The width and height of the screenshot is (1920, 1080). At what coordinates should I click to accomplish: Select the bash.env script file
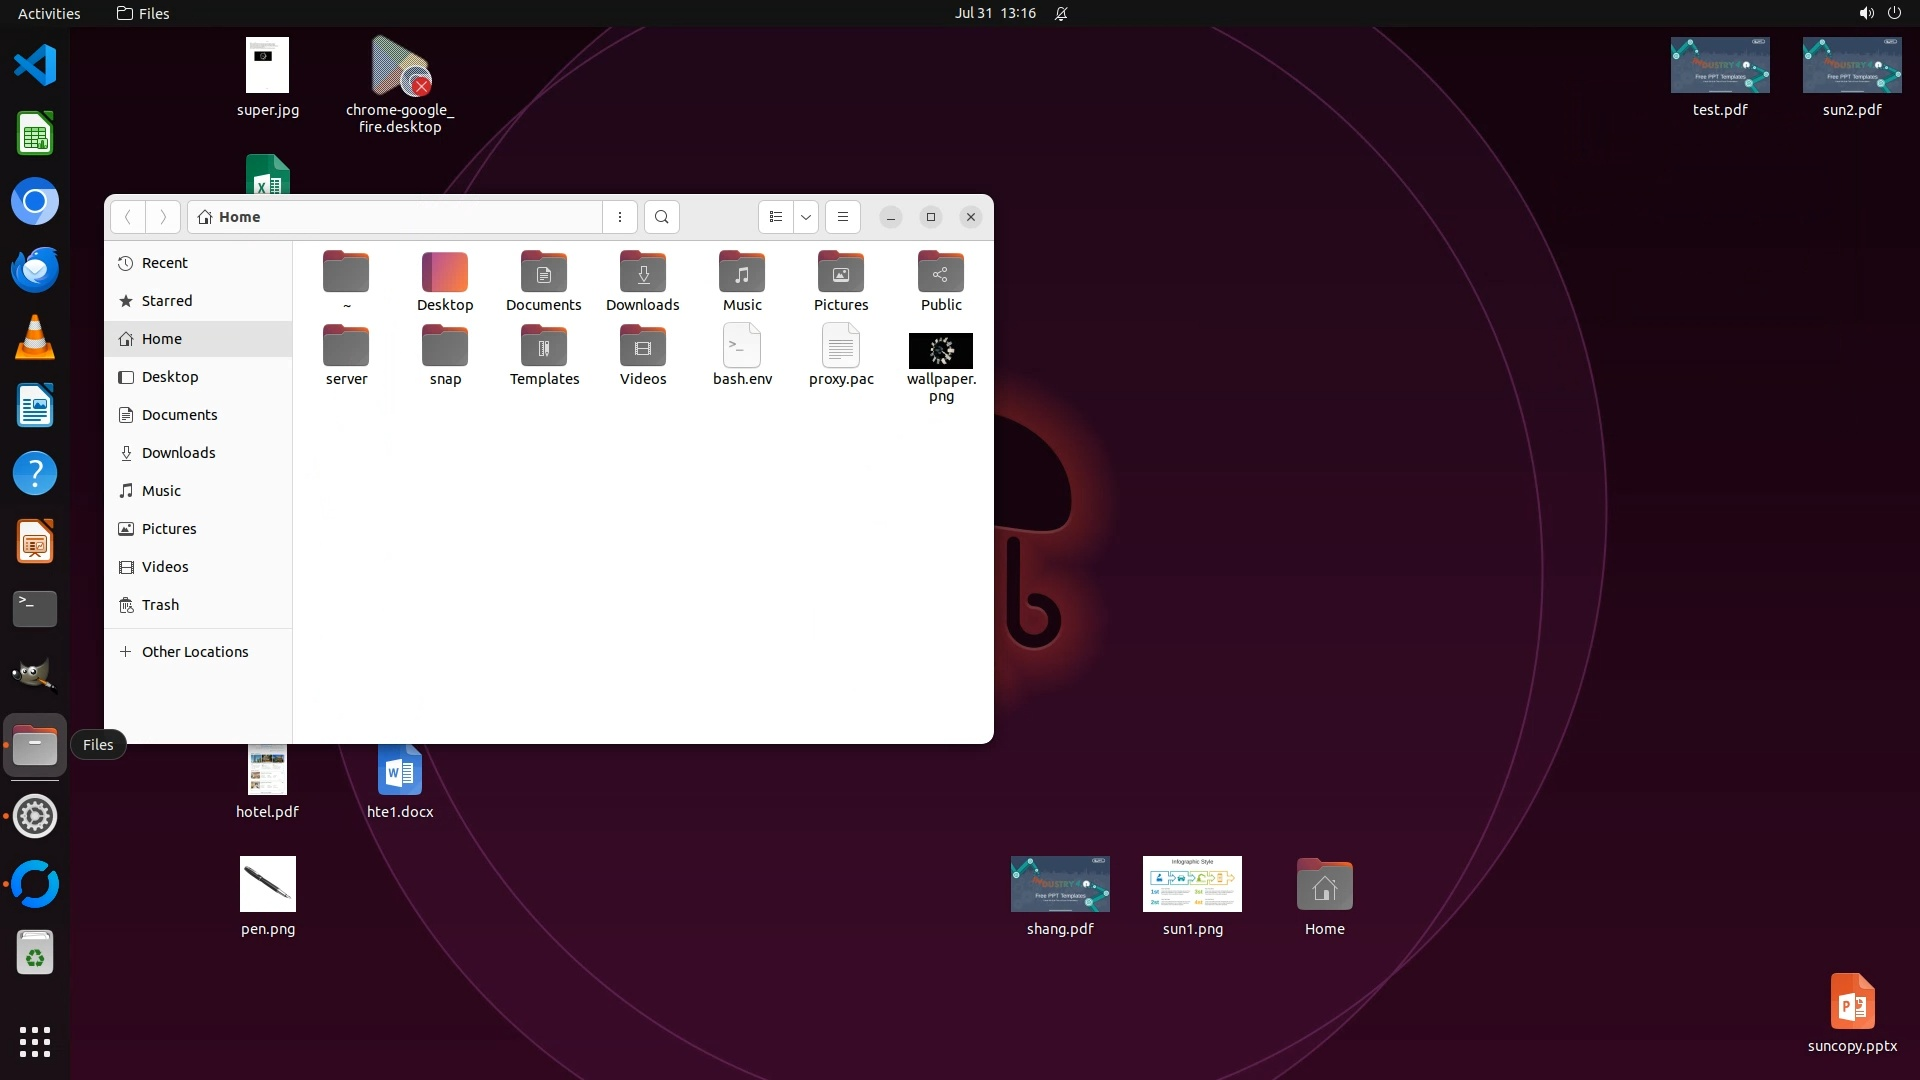(x=742, y=347)
